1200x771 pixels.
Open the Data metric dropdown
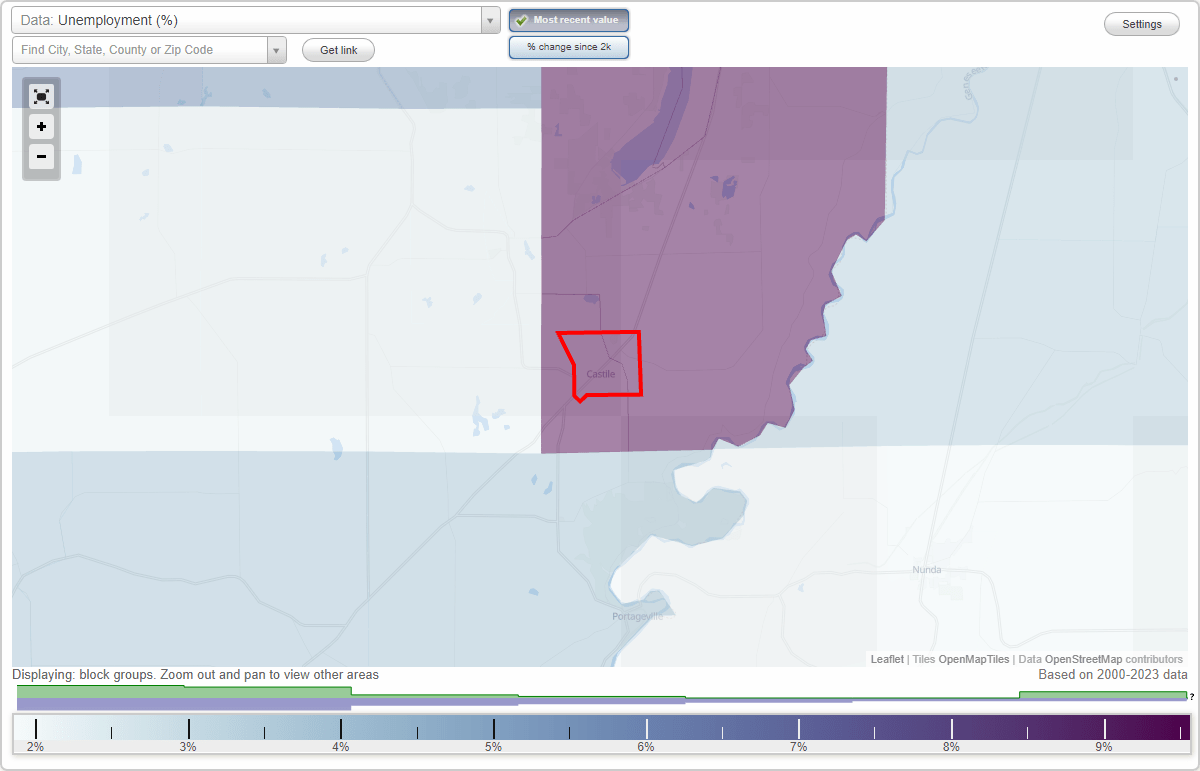point(489,19)
